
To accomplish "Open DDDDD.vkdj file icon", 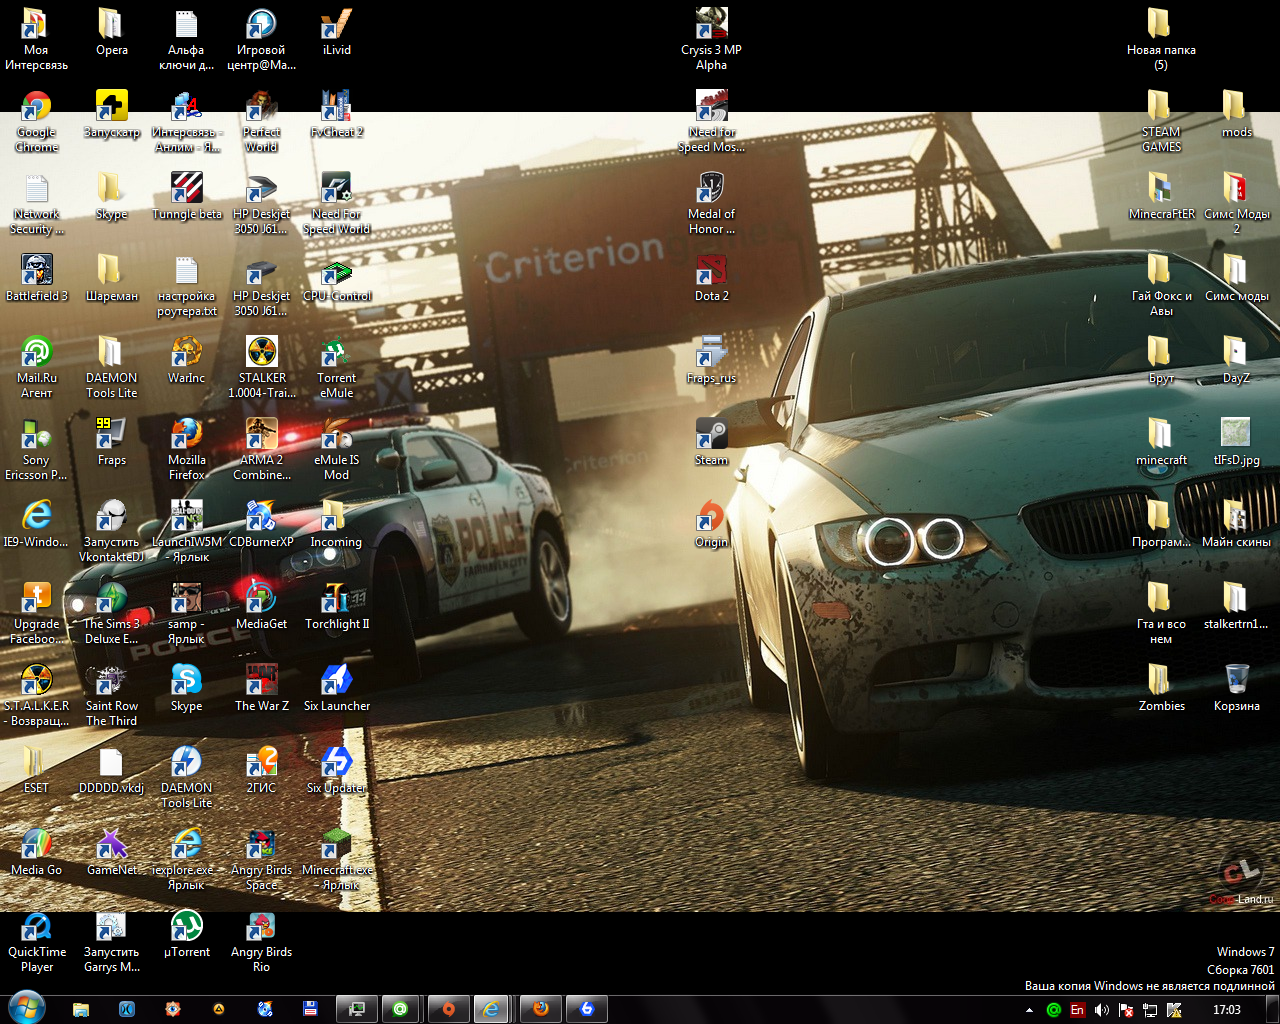I will click(112, 762).
